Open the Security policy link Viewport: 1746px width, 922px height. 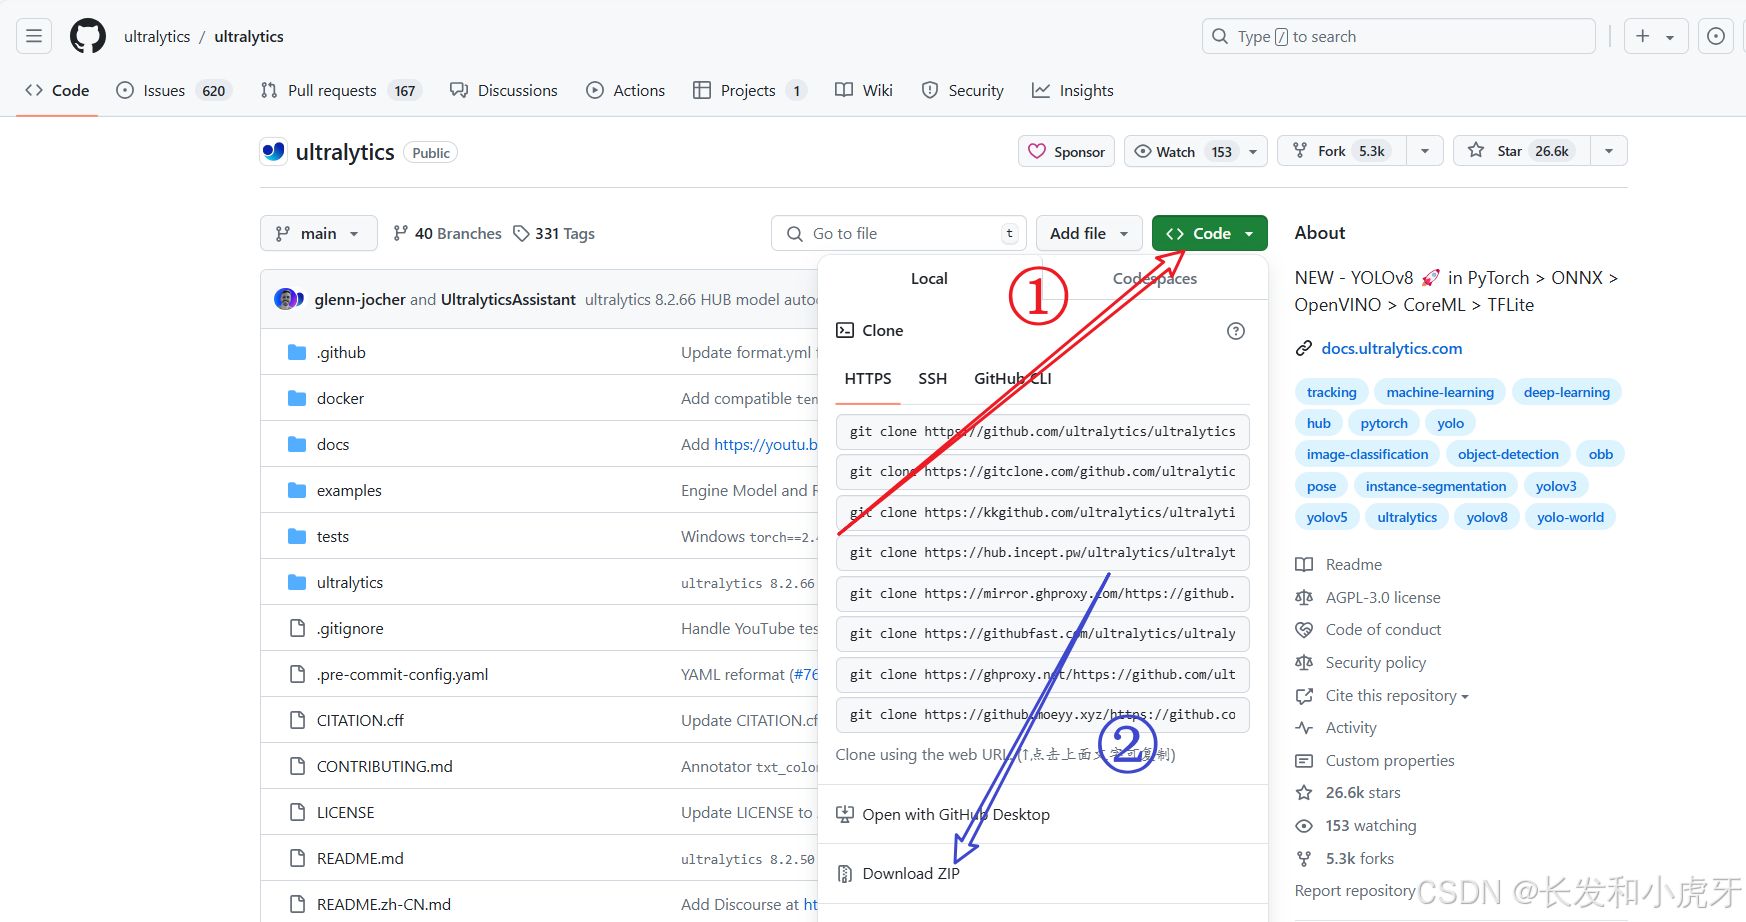[x=1361, y=662]
